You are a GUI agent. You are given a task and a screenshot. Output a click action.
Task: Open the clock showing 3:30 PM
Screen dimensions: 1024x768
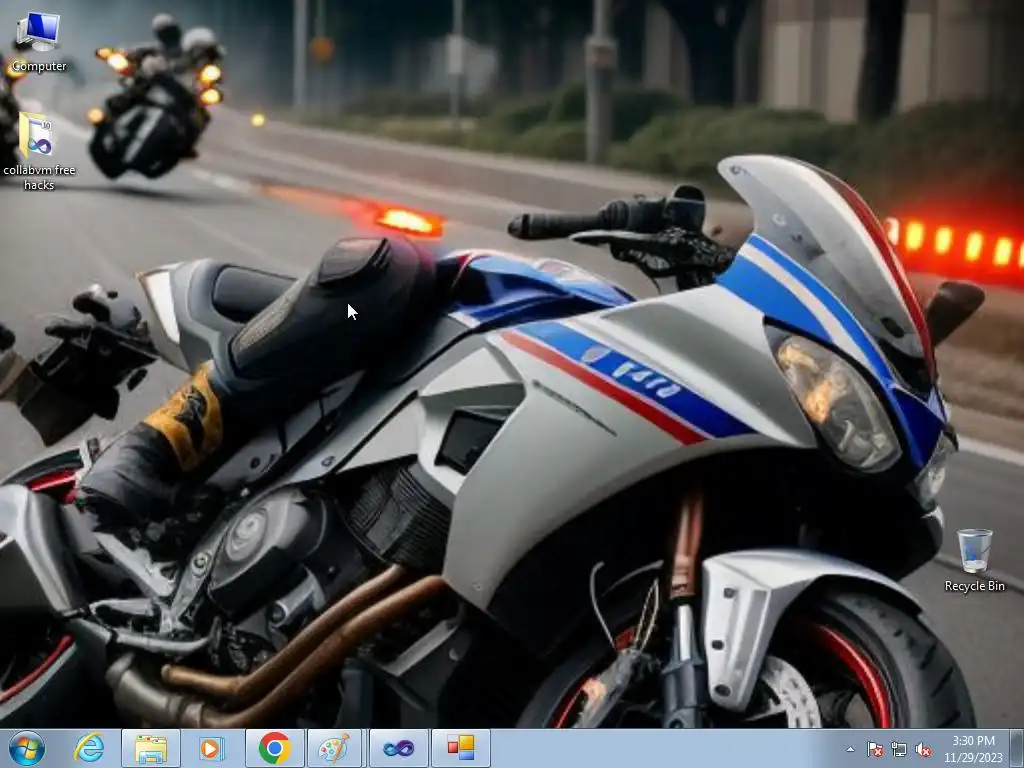tap(973, 749)
